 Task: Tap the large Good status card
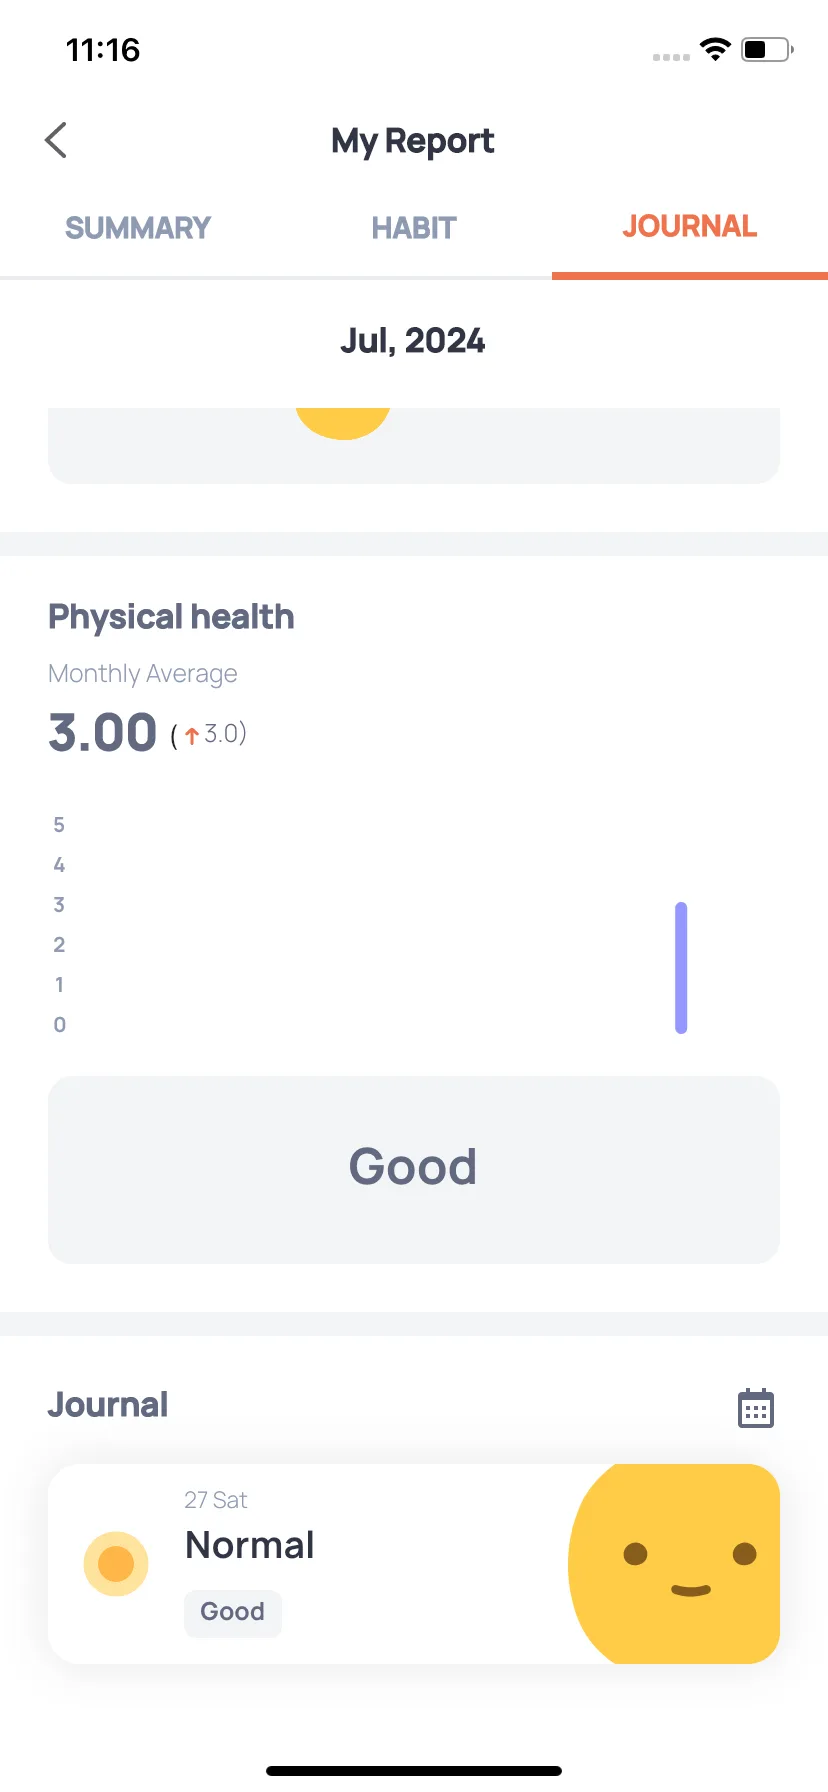click(x=414, y=1169)
